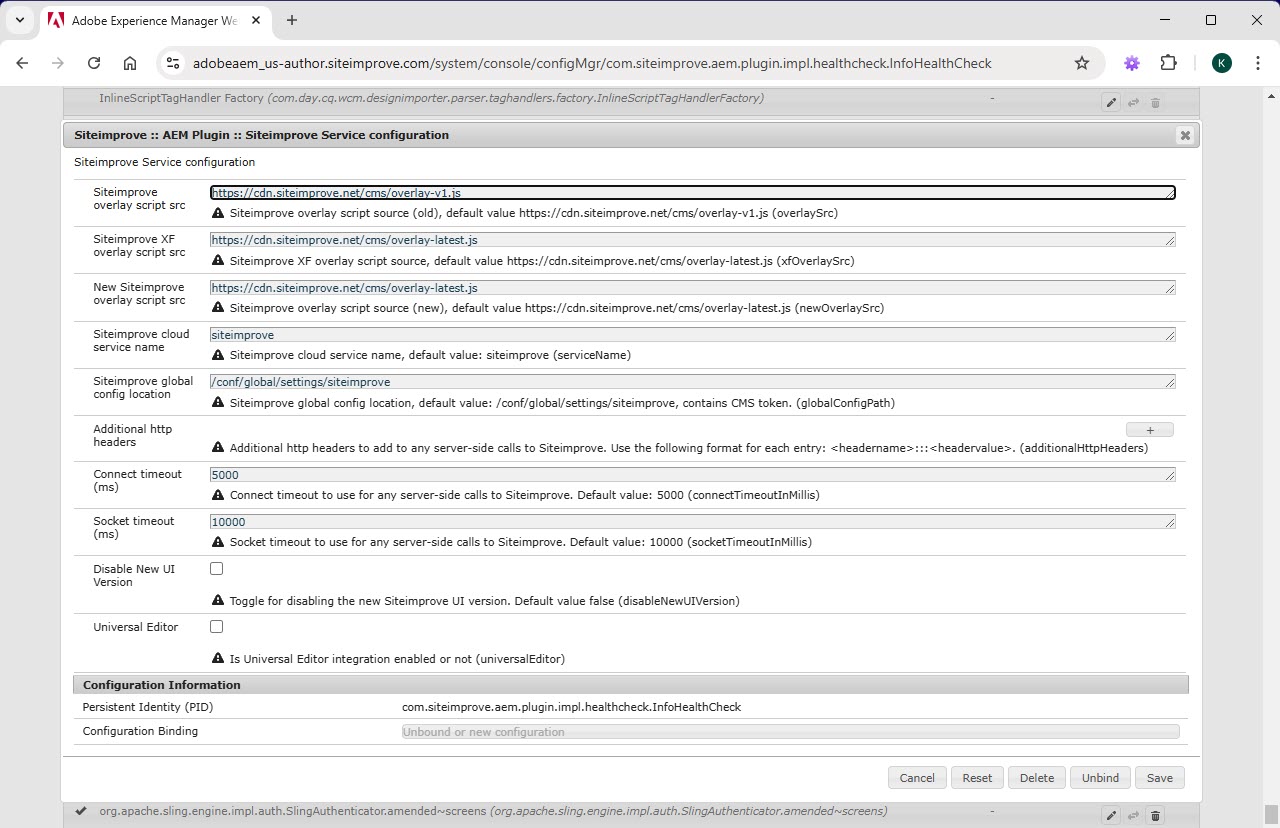Bookmark this page with the star icon
1280x828 pixels.
1082,63
